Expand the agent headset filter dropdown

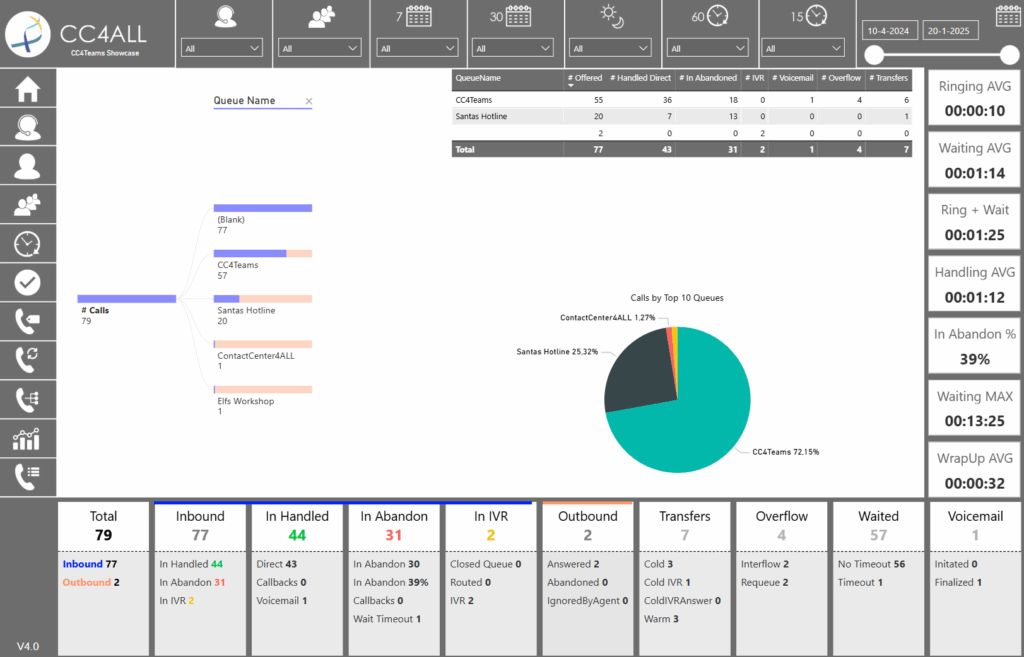(x=222, y=48)
